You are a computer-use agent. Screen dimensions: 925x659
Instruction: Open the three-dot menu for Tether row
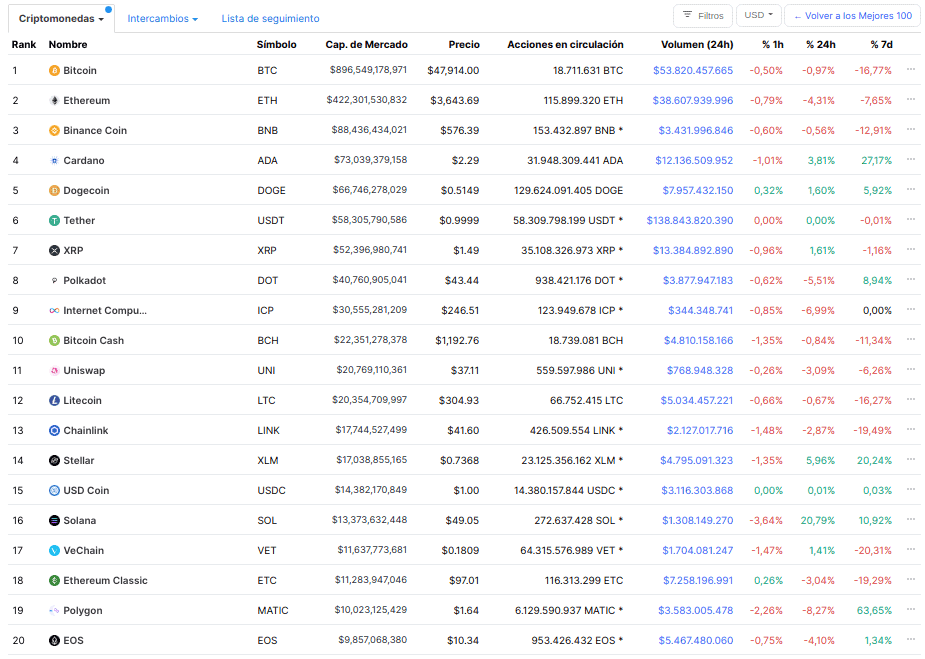(911, 219)
